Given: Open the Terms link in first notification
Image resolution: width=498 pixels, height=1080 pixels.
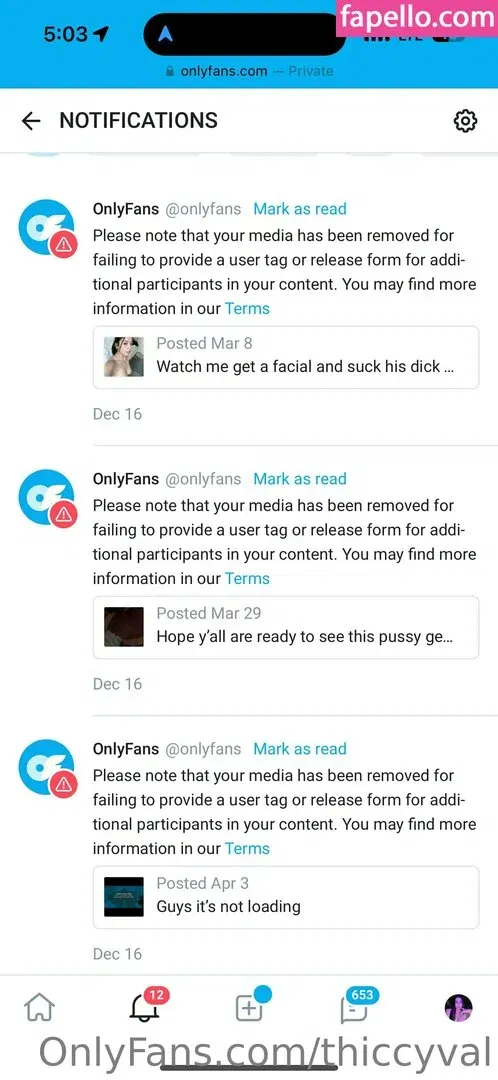Looking at the screenshot, I should (247, 309).
